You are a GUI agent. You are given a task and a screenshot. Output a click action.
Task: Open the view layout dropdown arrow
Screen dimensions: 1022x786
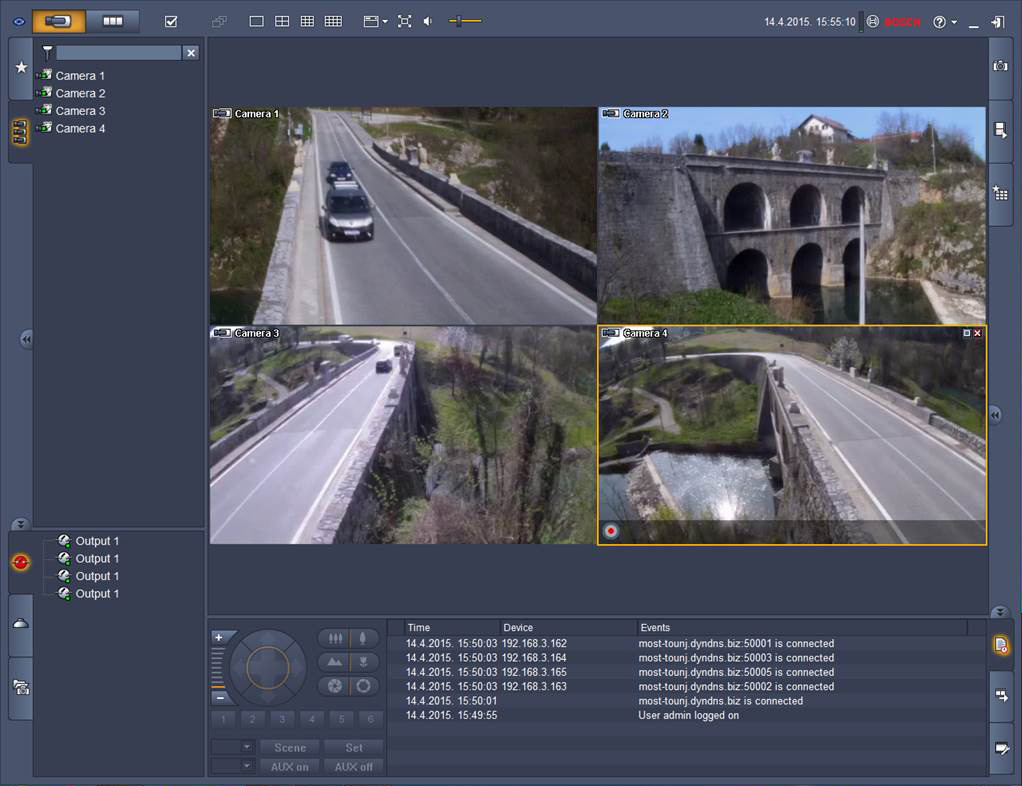pyautogui.click(x=384, y=22)
